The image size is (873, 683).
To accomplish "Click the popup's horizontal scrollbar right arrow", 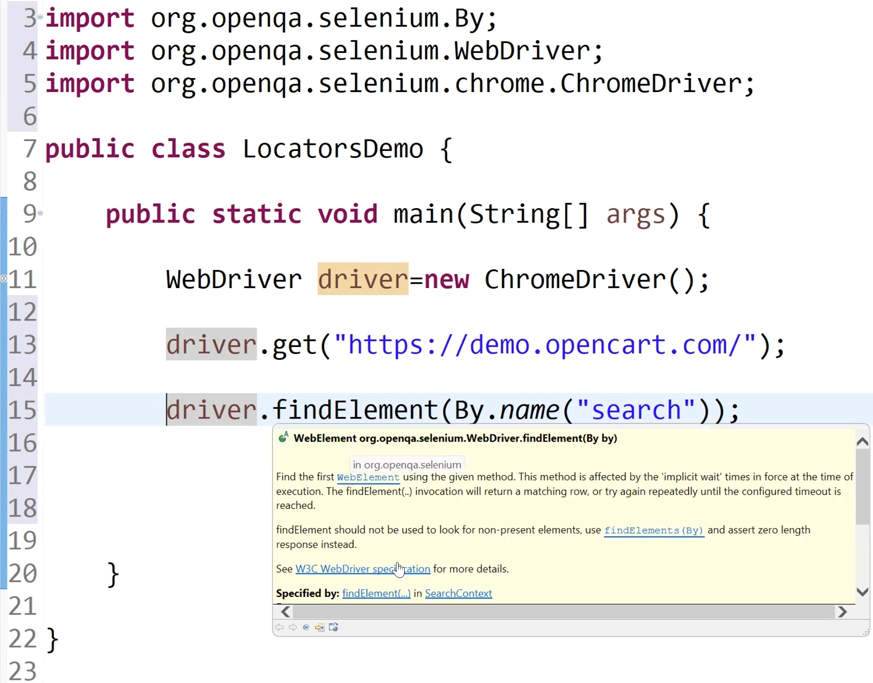I will pyautogui.click(x=842, y=612).
